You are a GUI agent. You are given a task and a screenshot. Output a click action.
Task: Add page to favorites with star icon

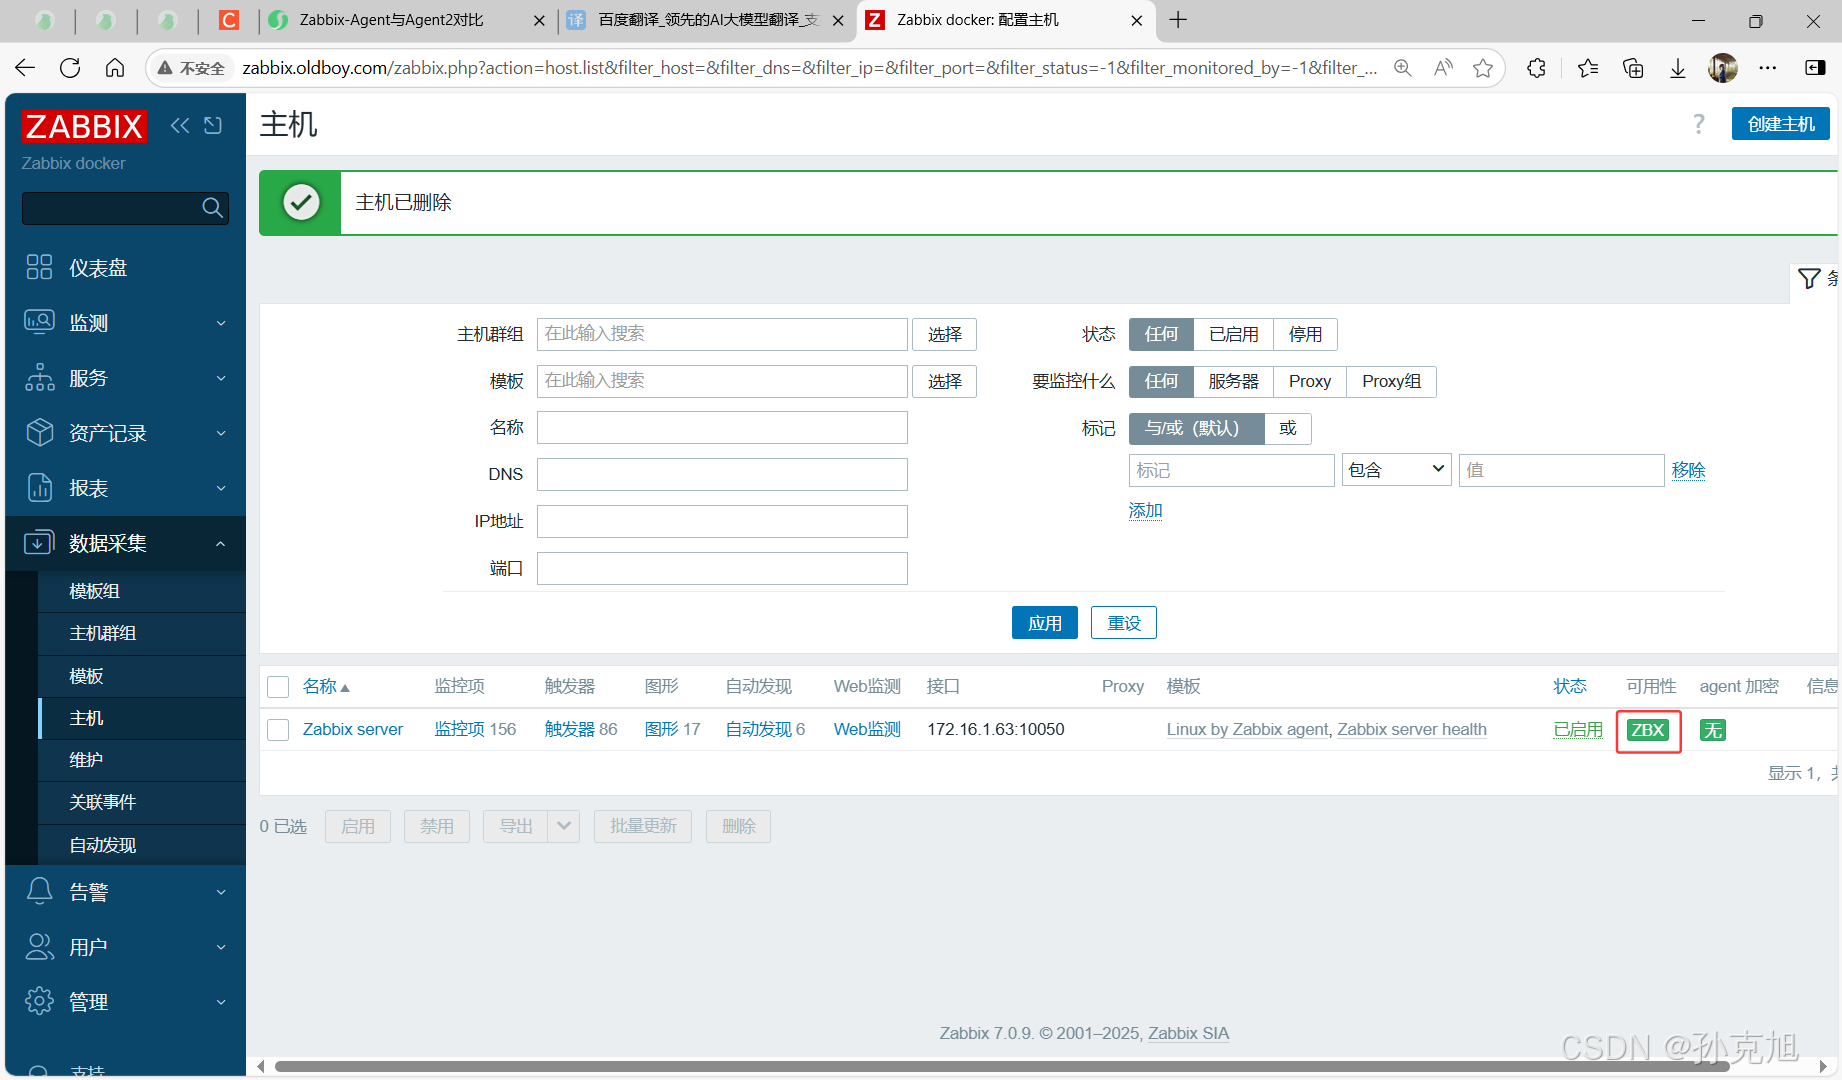pyautogui.click(x=1483, y=68)
